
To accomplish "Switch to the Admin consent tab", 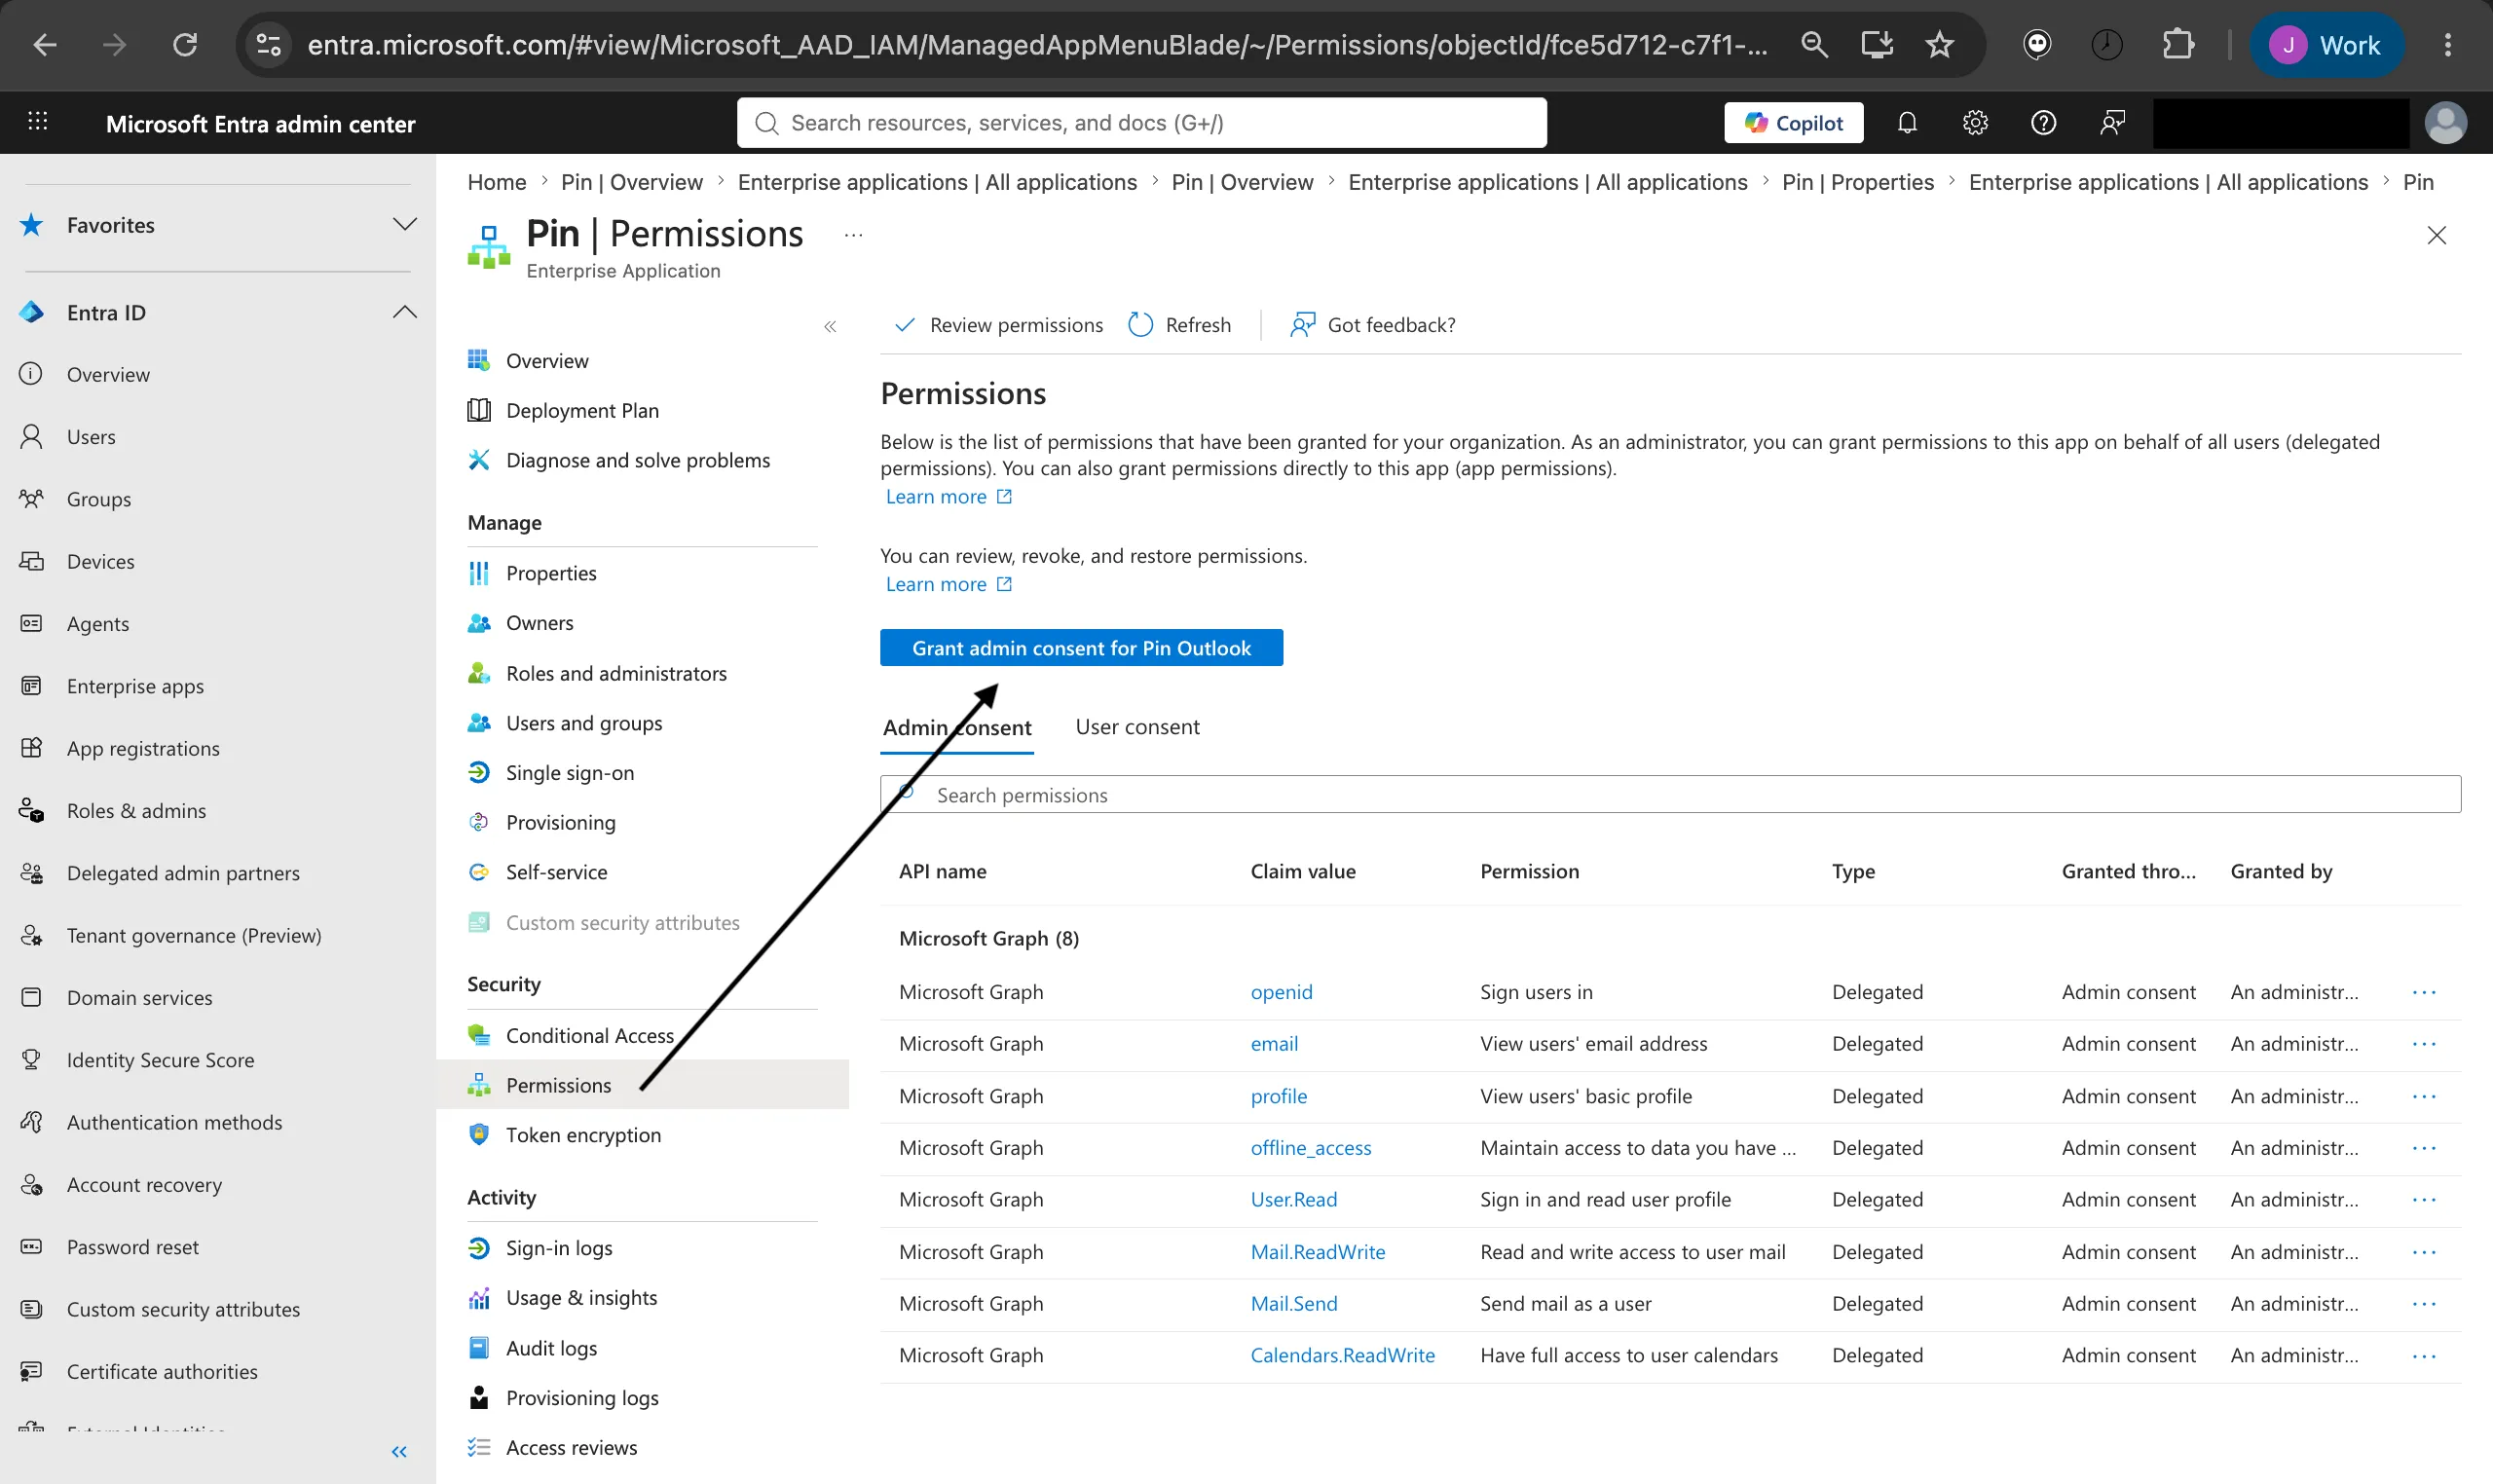I will coord(957,728).
